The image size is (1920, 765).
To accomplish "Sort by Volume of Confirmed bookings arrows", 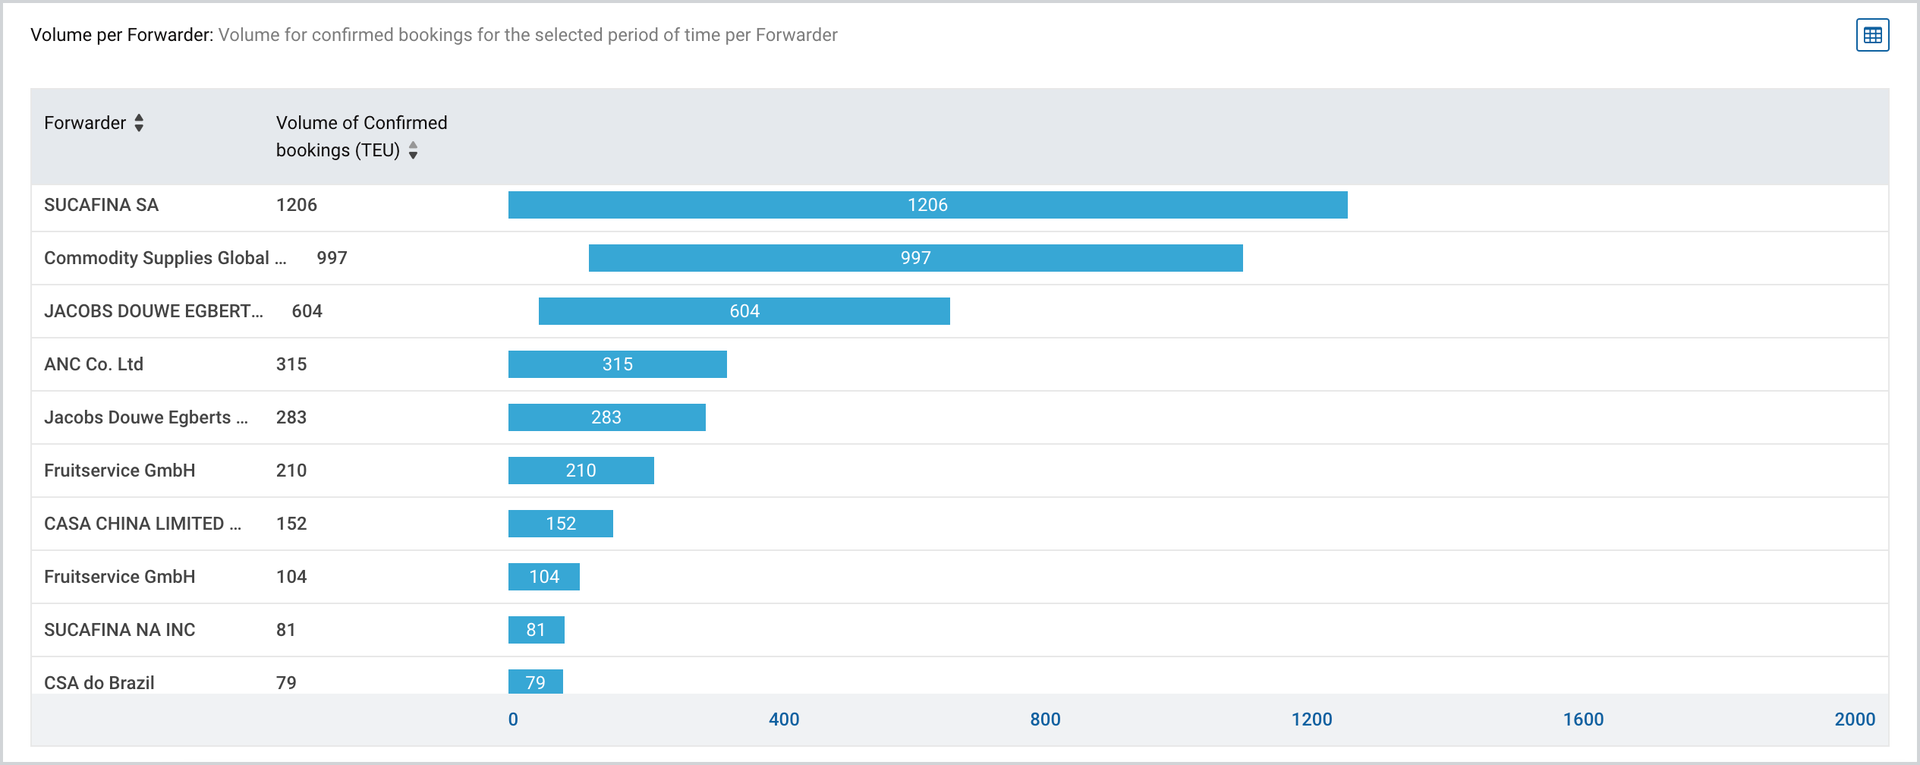I will click(x=413, y=150).
